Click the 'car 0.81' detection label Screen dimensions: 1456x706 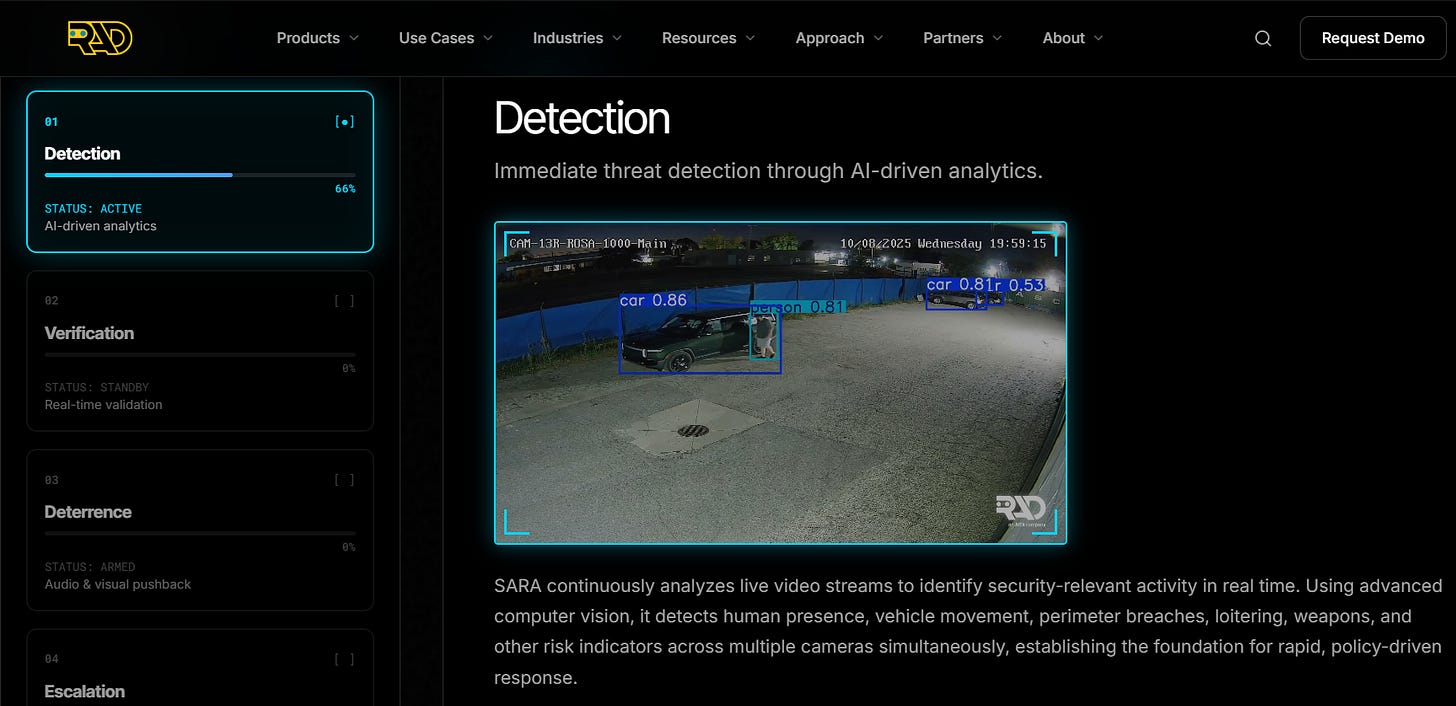tap(957, 285)
